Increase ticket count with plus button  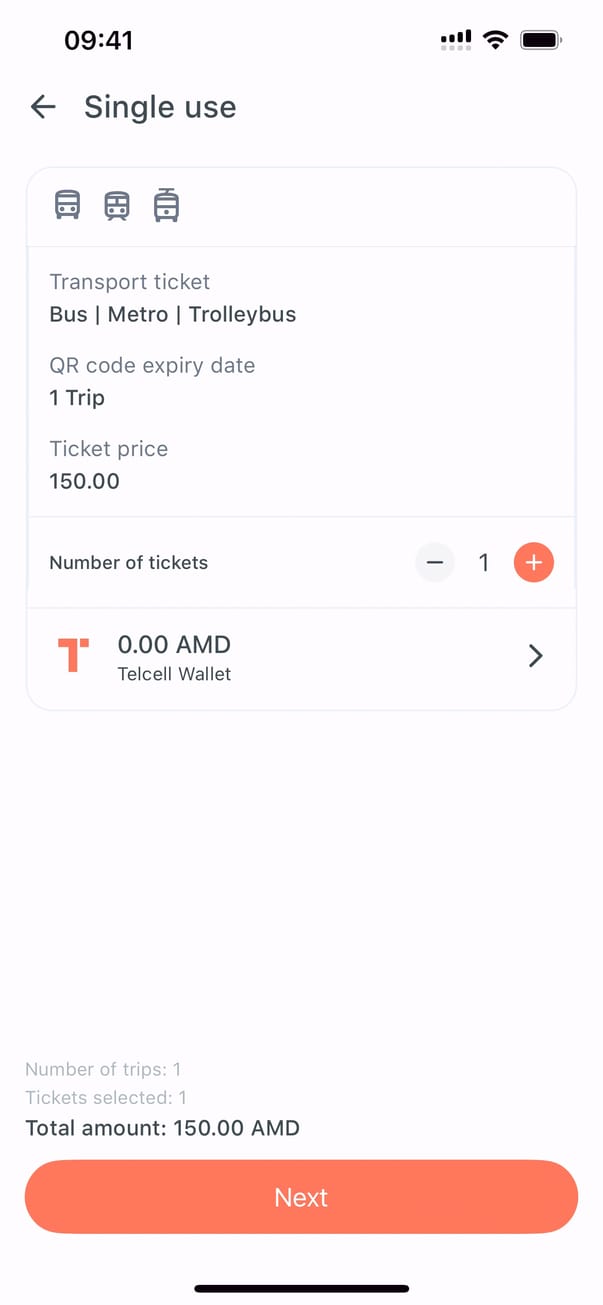coord(534,563)
